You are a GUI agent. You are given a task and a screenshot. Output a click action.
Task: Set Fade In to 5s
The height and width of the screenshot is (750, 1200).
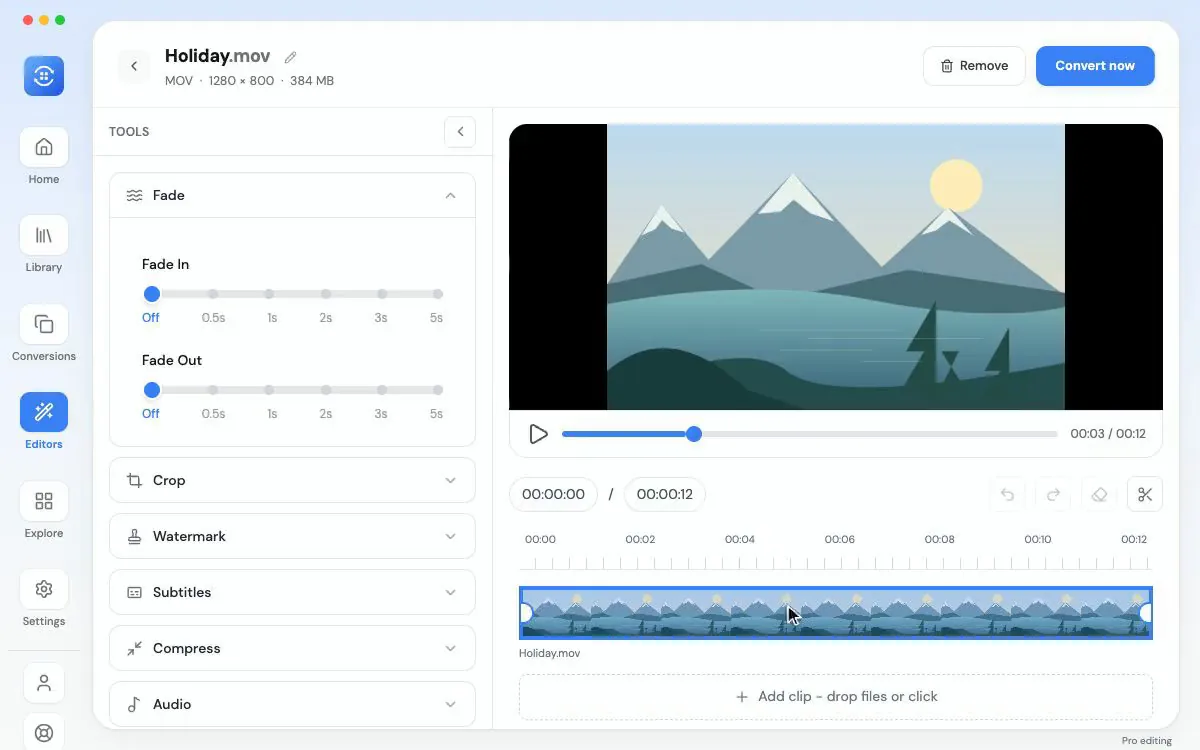pyautogui.click(x=438, y=294)
